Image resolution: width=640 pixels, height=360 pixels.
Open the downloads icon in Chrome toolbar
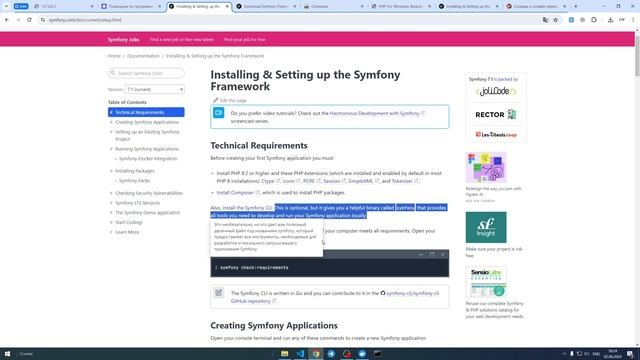coord(610,20)
